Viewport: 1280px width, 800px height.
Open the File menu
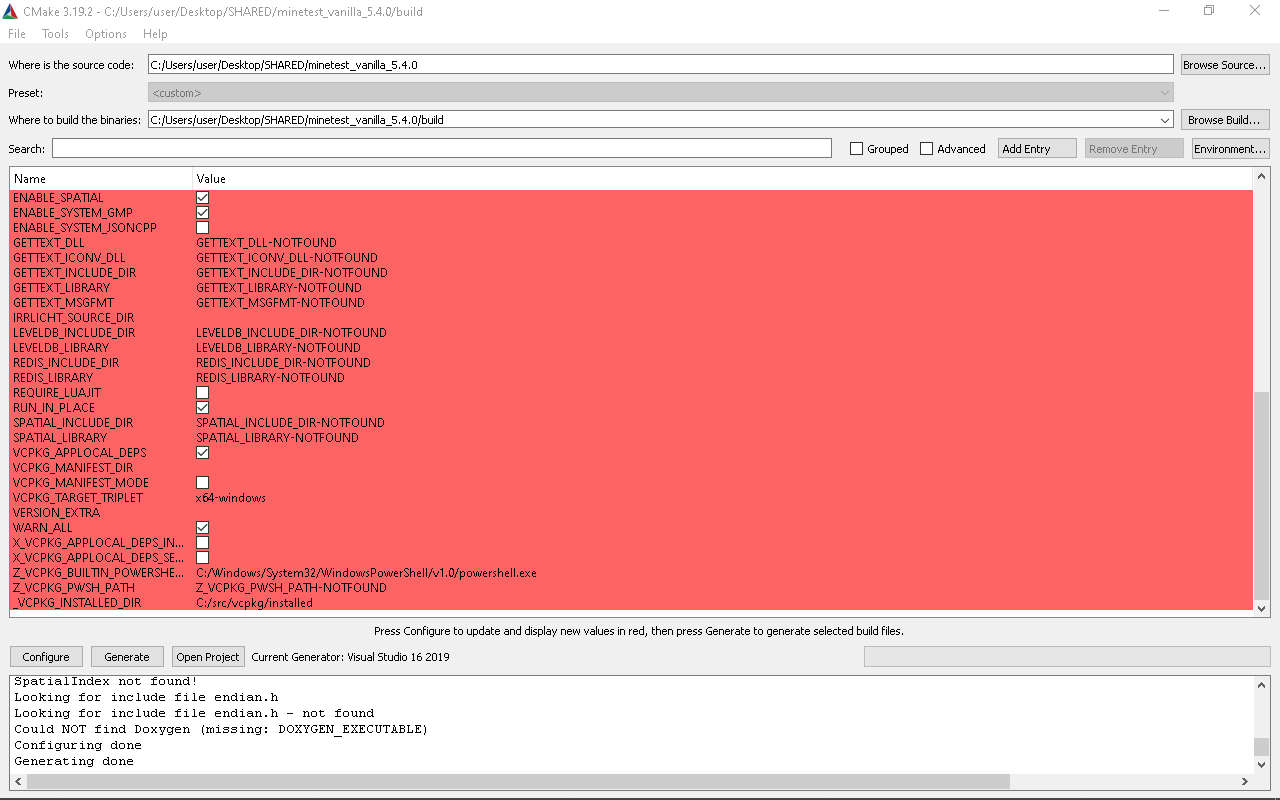tap(17, 34)
